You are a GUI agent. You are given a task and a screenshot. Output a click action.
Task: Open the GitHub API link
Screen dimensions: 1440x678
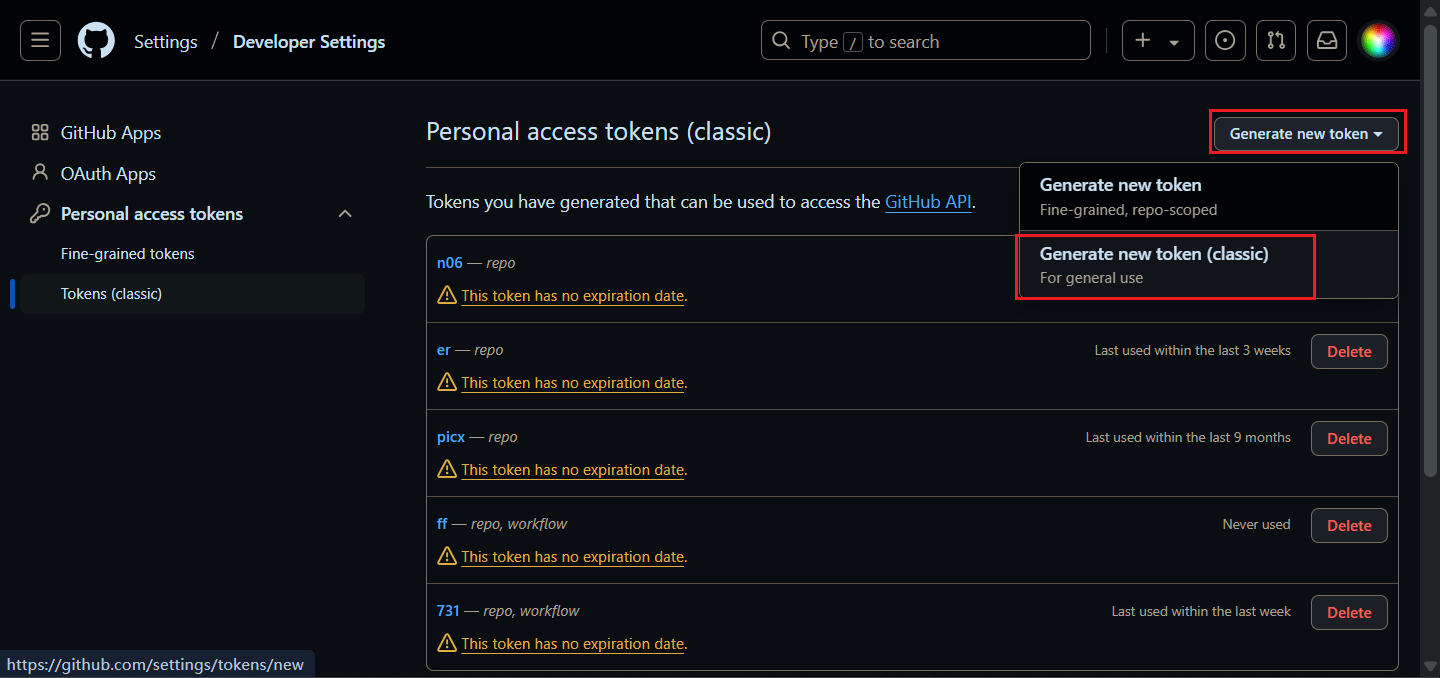coord(929,202)
